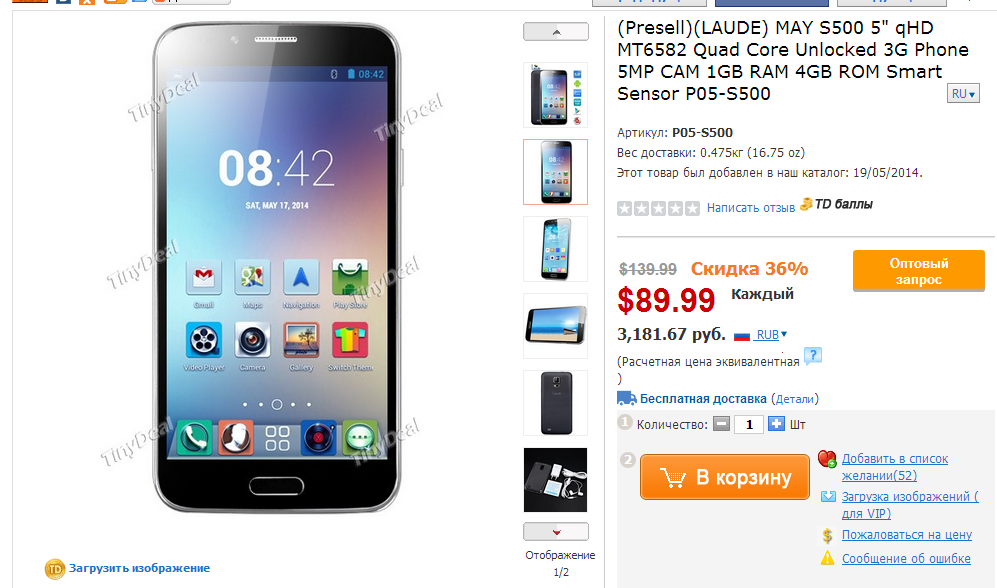Click the TD upload image icon
Viewport: 997px width, 588px height.
tap(55, 568)
